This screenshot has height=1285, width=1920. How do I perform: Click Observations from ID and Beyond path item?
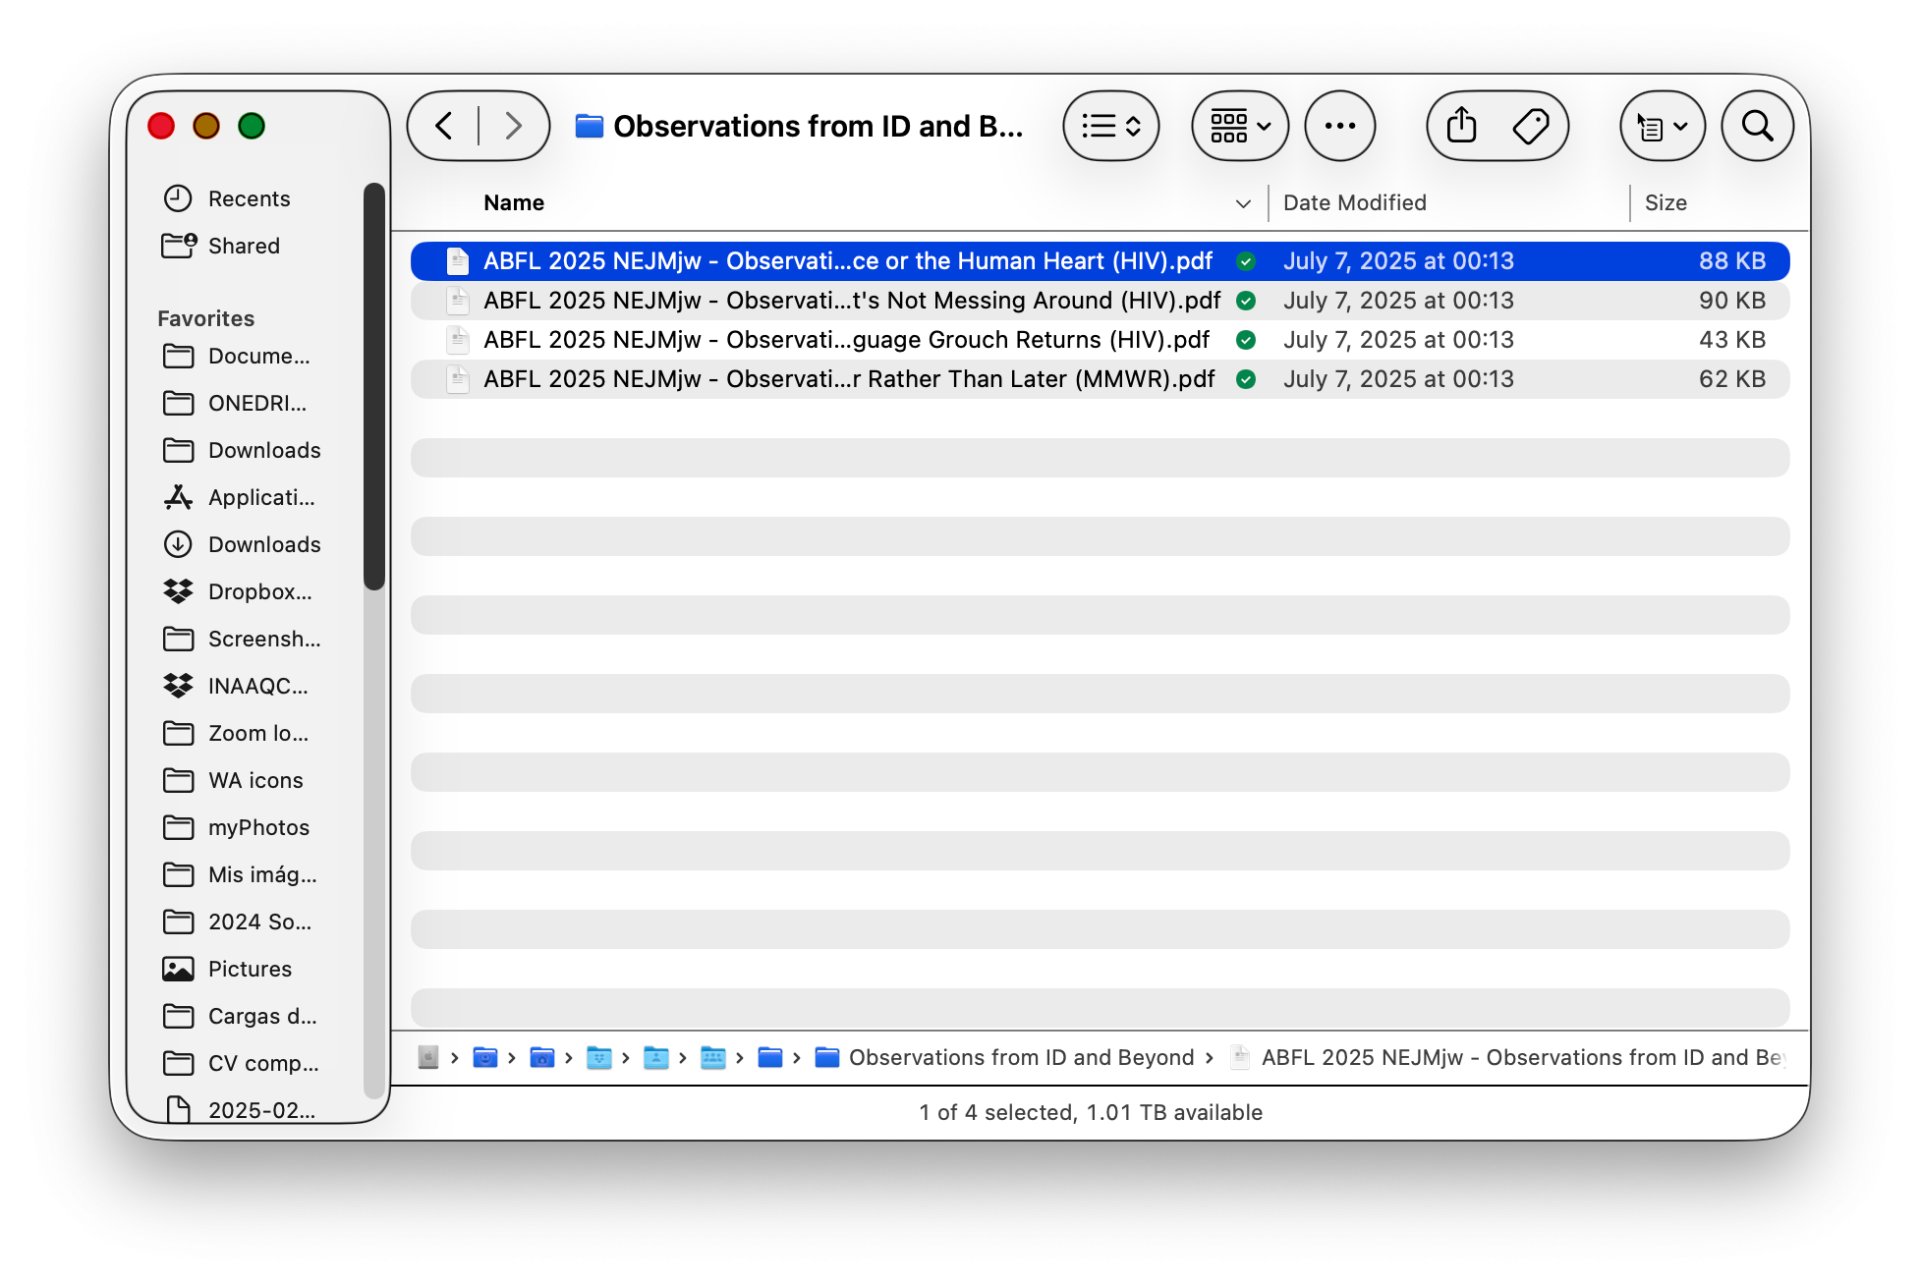[x=1020, y=1057]
